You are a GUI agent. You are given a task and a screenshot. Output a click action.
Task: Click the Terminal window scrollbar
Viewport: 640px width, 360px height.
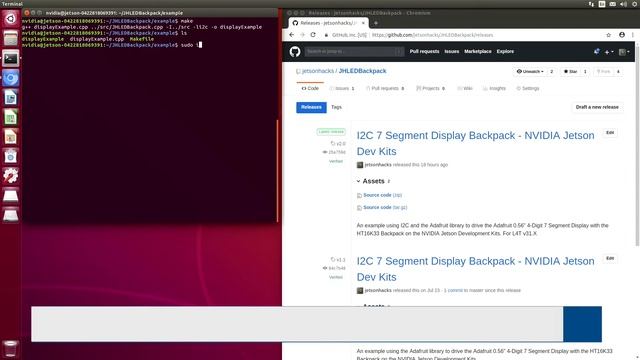pos(278,171)
